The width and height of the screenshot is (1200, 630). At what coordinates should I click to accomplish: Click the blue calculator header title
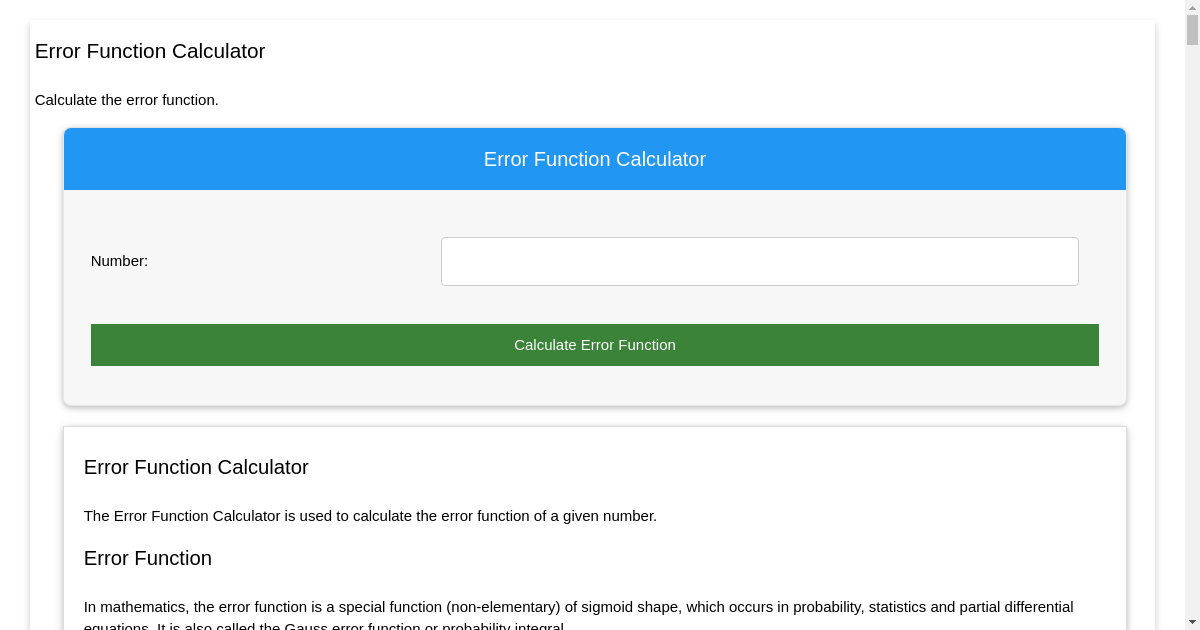(x=595, y=160)
